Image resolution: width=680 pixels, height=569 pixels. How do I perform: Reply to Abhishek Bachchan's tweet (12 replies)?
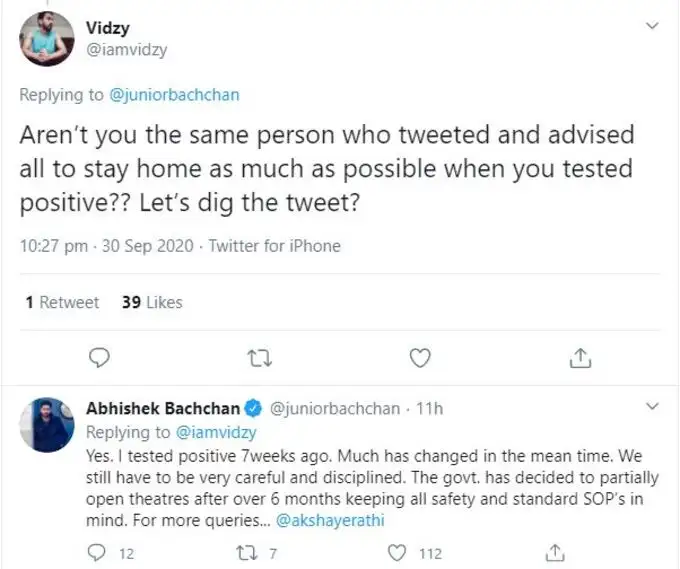point(98,553)
